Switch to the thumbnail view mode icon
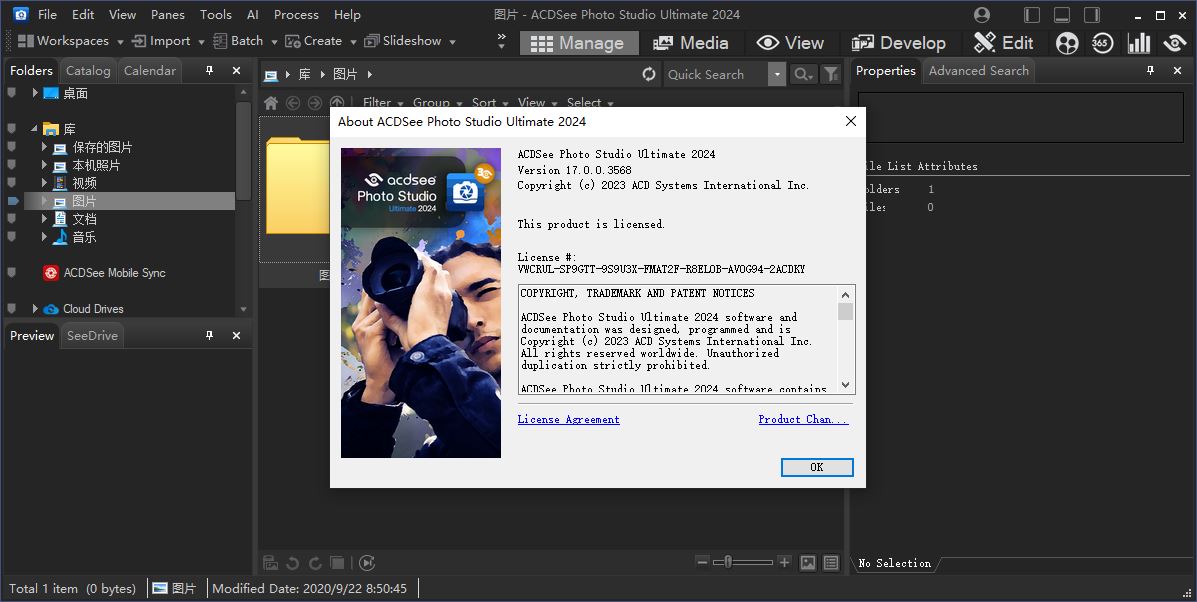Image resolution: width=1197 pixels, height=602 pixels. 808,563
